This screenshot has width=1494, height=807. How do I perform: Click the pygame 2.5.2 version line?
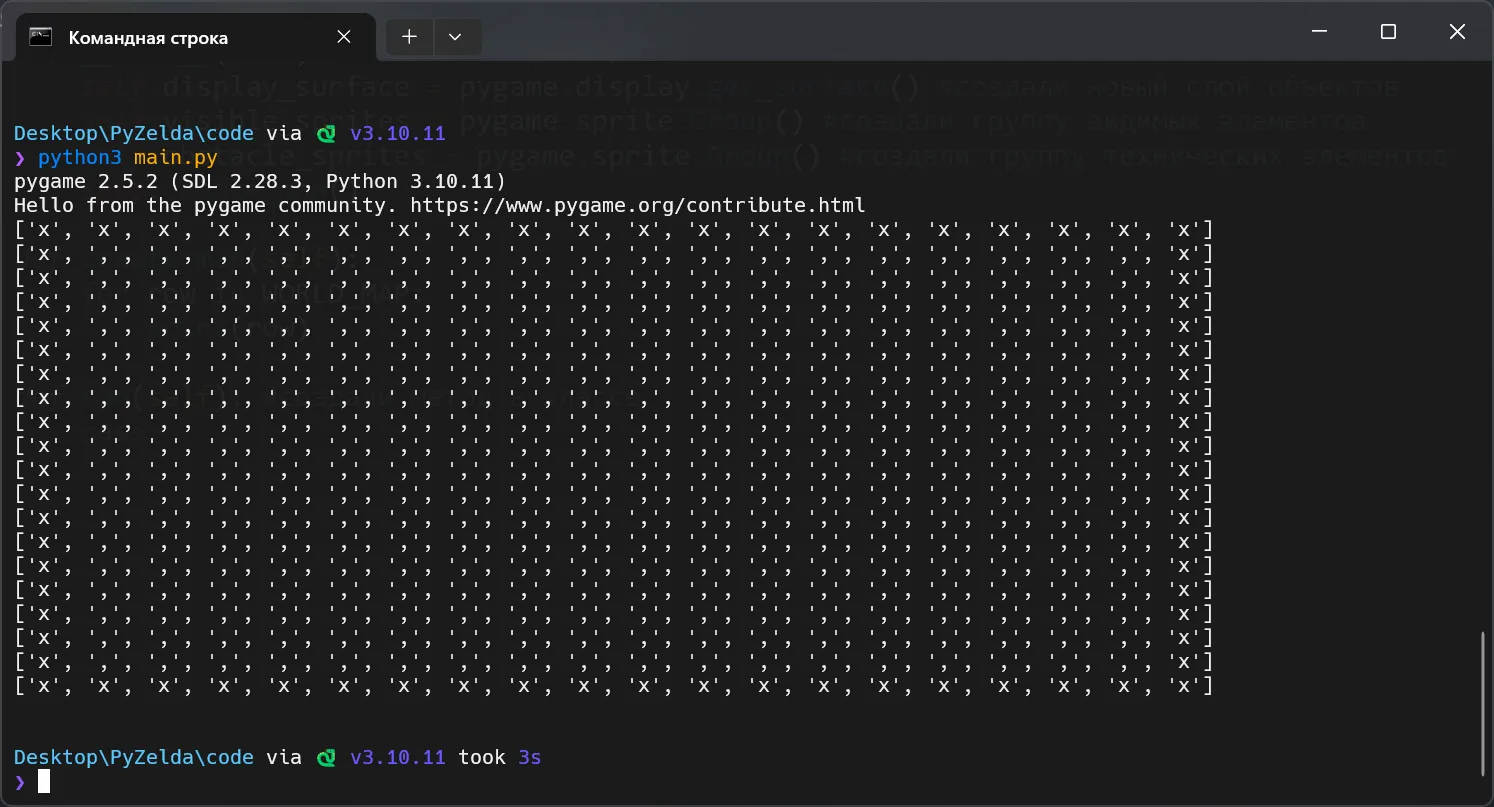[x=260, y=182]
